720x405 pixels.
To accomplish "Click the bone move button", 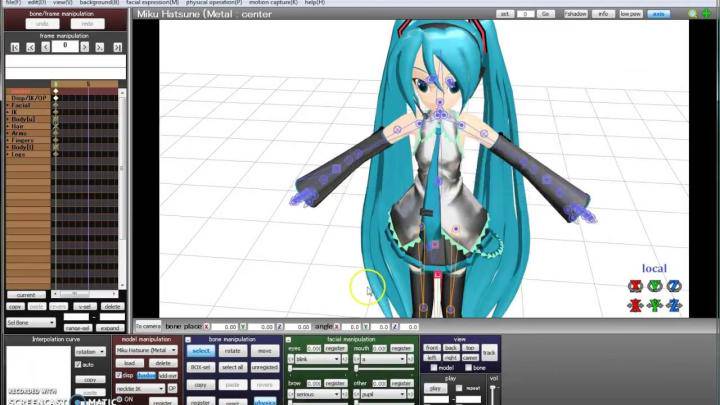I will (x=264, y=351).
